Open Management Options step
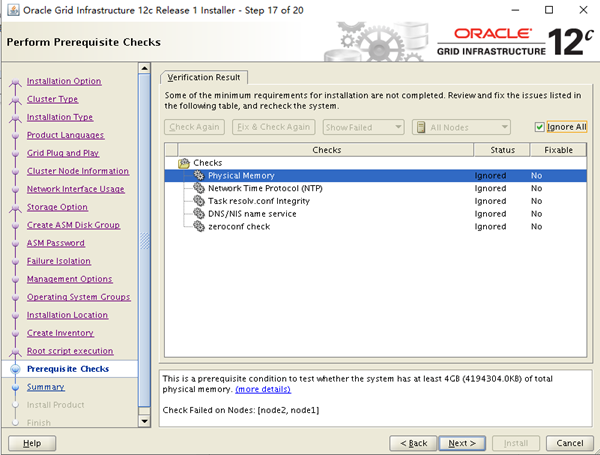Screen dimensions: 600x455 click(69, 279)
